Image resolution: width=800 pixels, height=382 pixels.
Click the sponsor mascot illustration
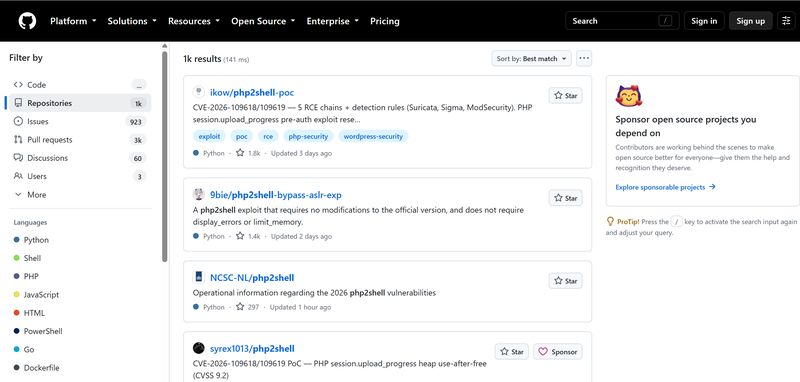[629, 95]
